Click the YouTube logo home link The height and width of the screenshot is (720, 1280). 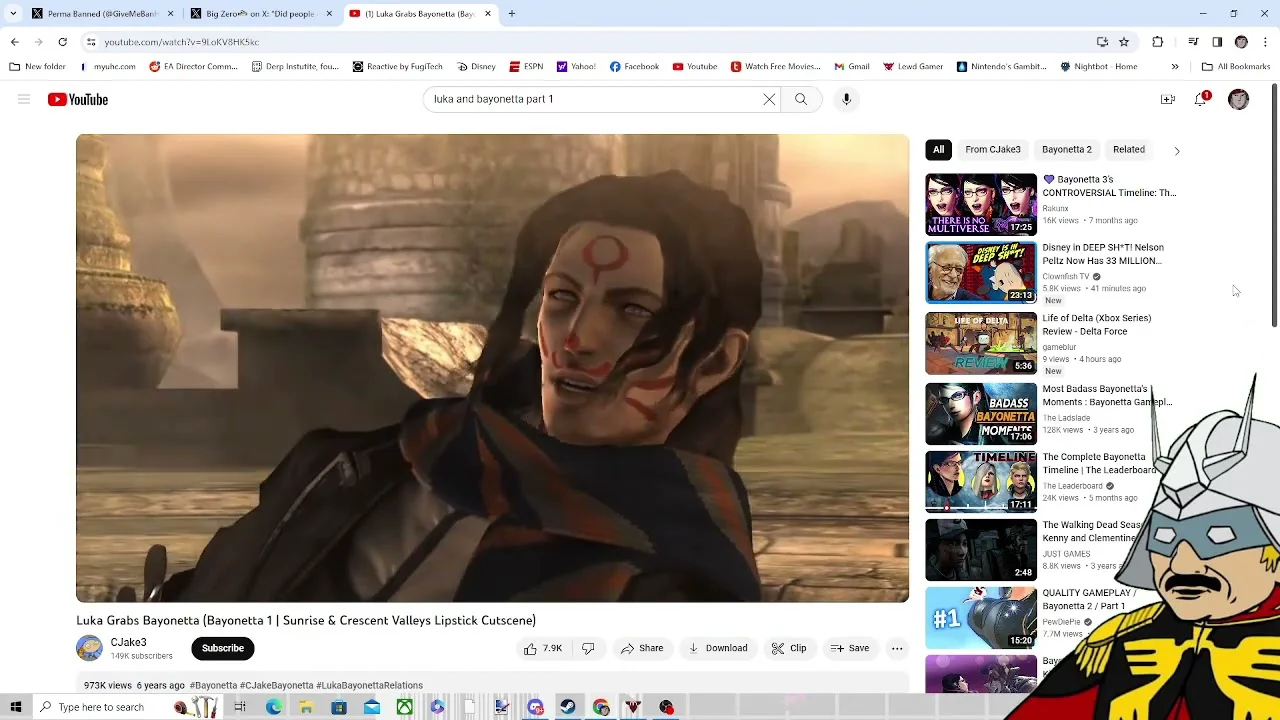click(78, 99)
